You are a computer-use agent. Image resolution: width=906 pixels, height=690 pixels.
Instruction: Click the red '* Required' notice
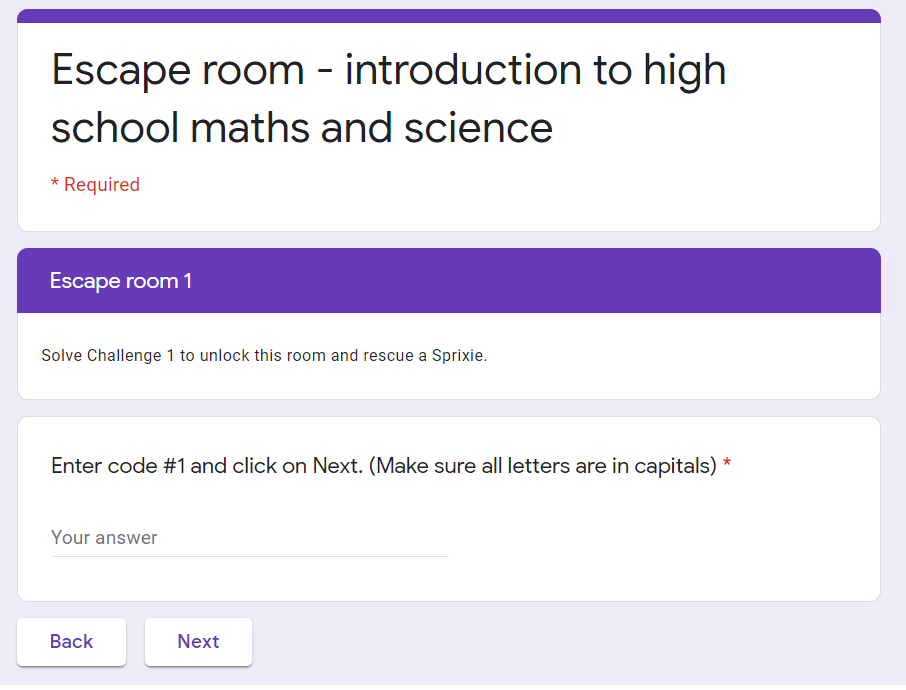[95, 185]
